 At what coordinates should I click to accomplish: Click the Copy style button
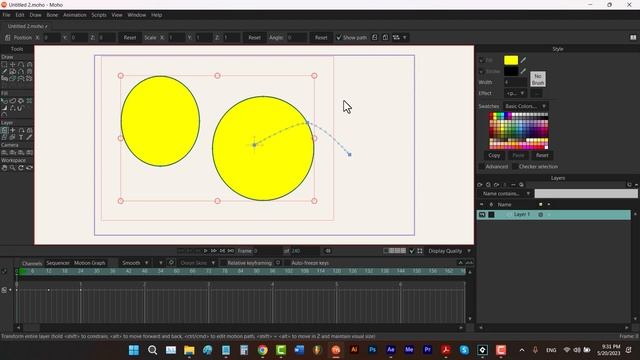pyautogui.click(x=494, y=155)
